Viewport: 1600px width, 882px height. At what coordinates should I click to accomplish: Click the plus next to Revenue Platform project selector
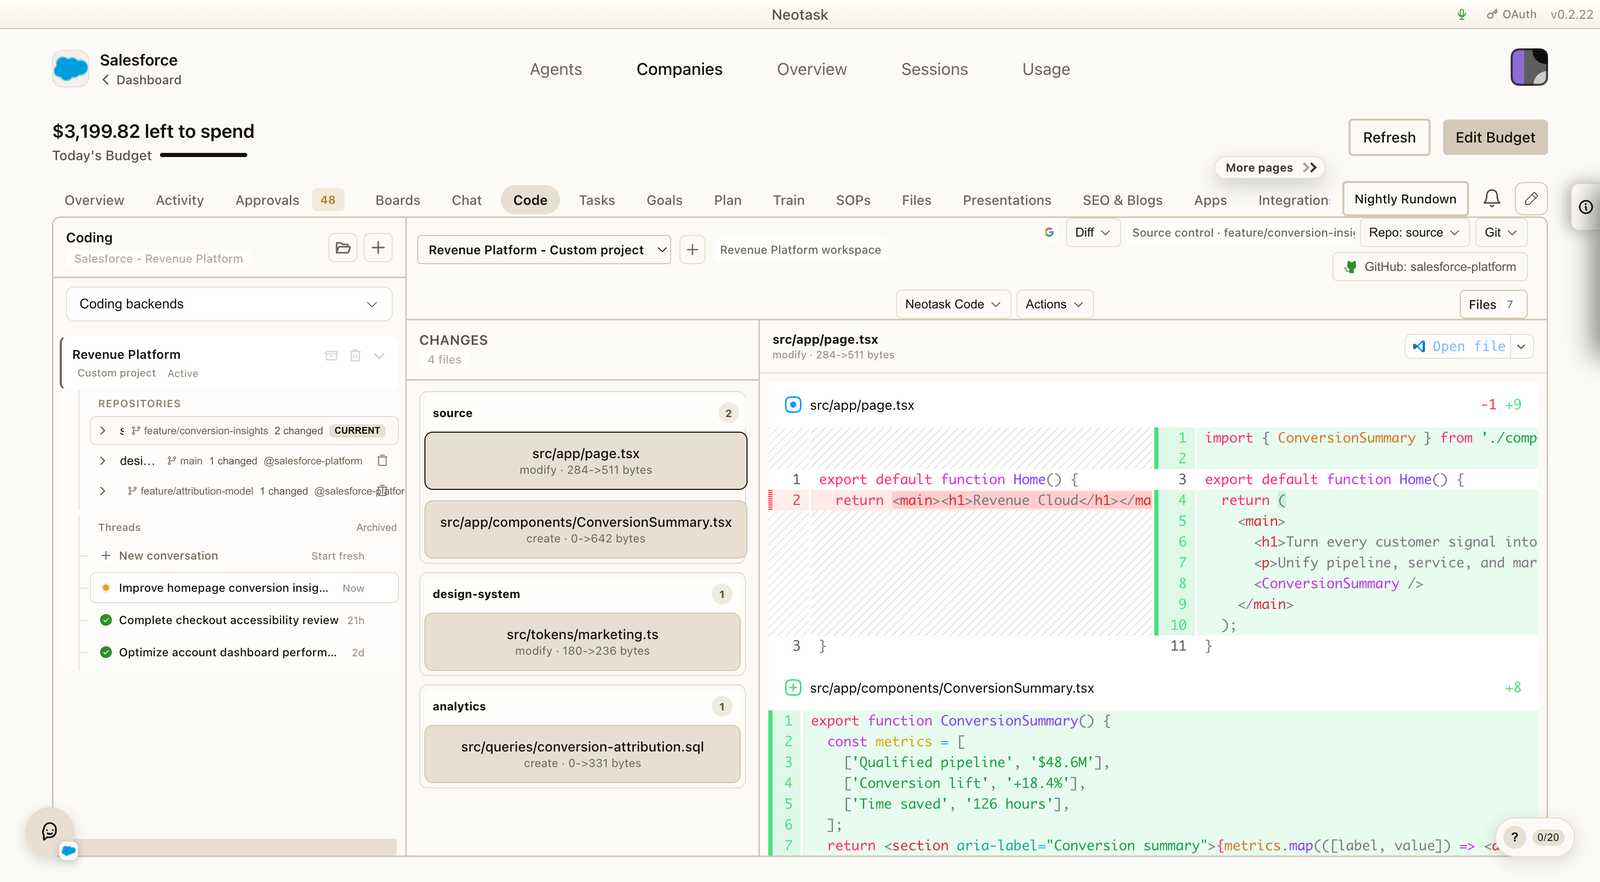692,250
